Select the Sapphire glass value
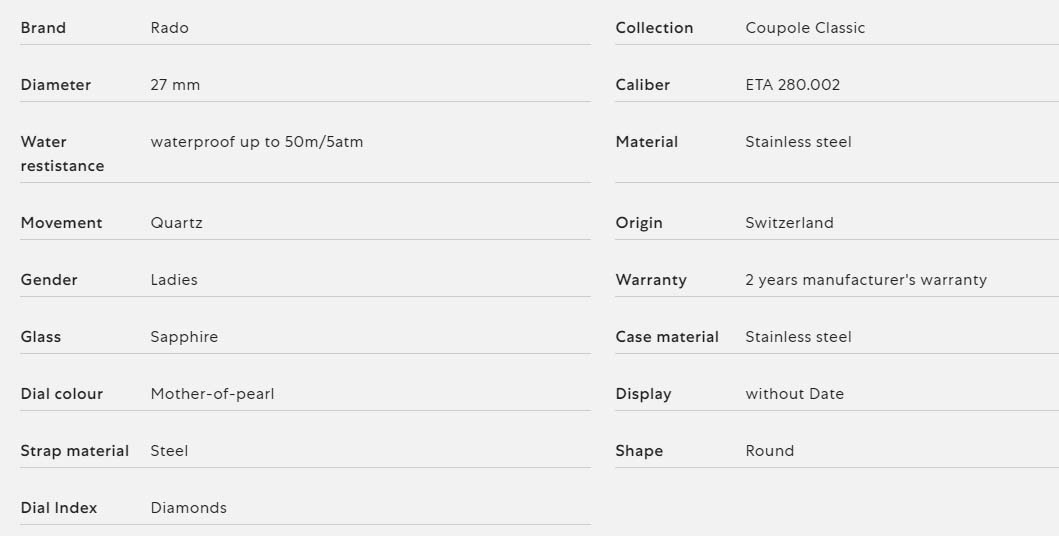Screen dimensions: 1059x536 tap(184, 337)
